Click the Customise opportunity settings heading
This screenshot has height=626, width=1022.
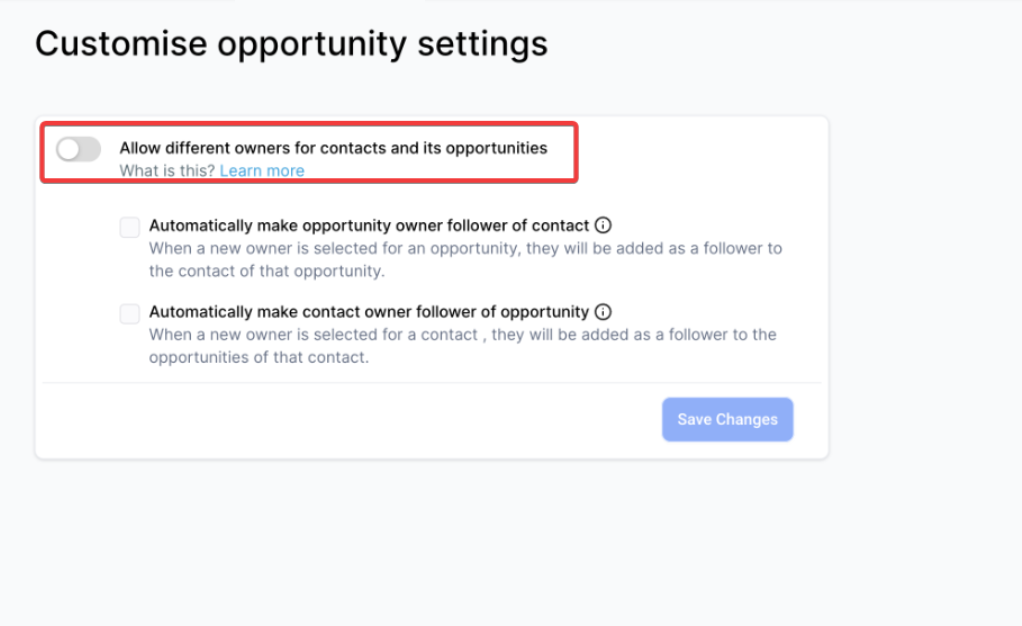coord(291,44)
